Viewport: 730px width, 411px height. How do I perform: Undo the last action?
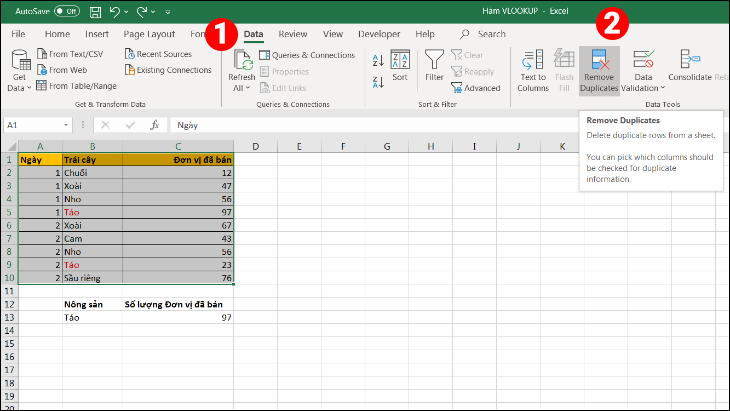pyautogui.click(x=115, y=12)
